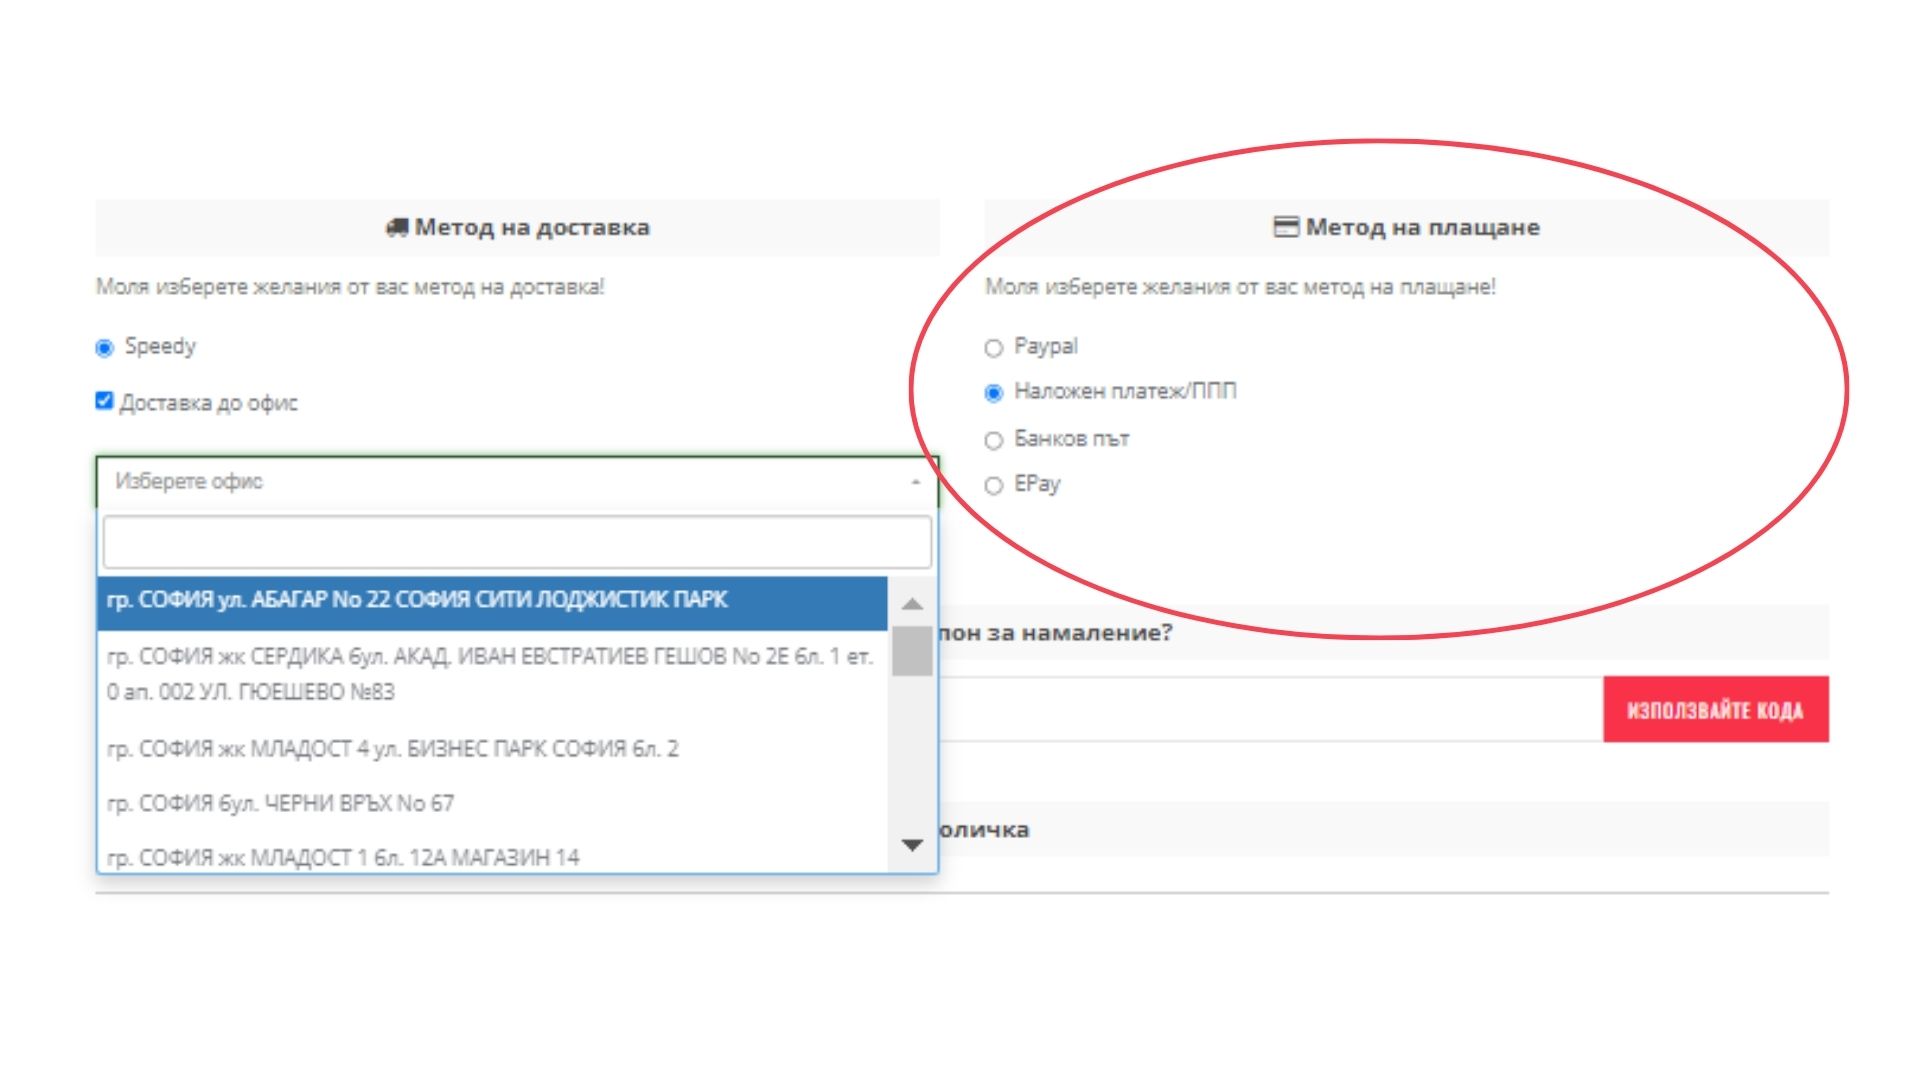The height and width of the screenshot is (1080, 1920).
Task: Uncheck the Доставка до офис checkbox
Action: tap(104, 401)
